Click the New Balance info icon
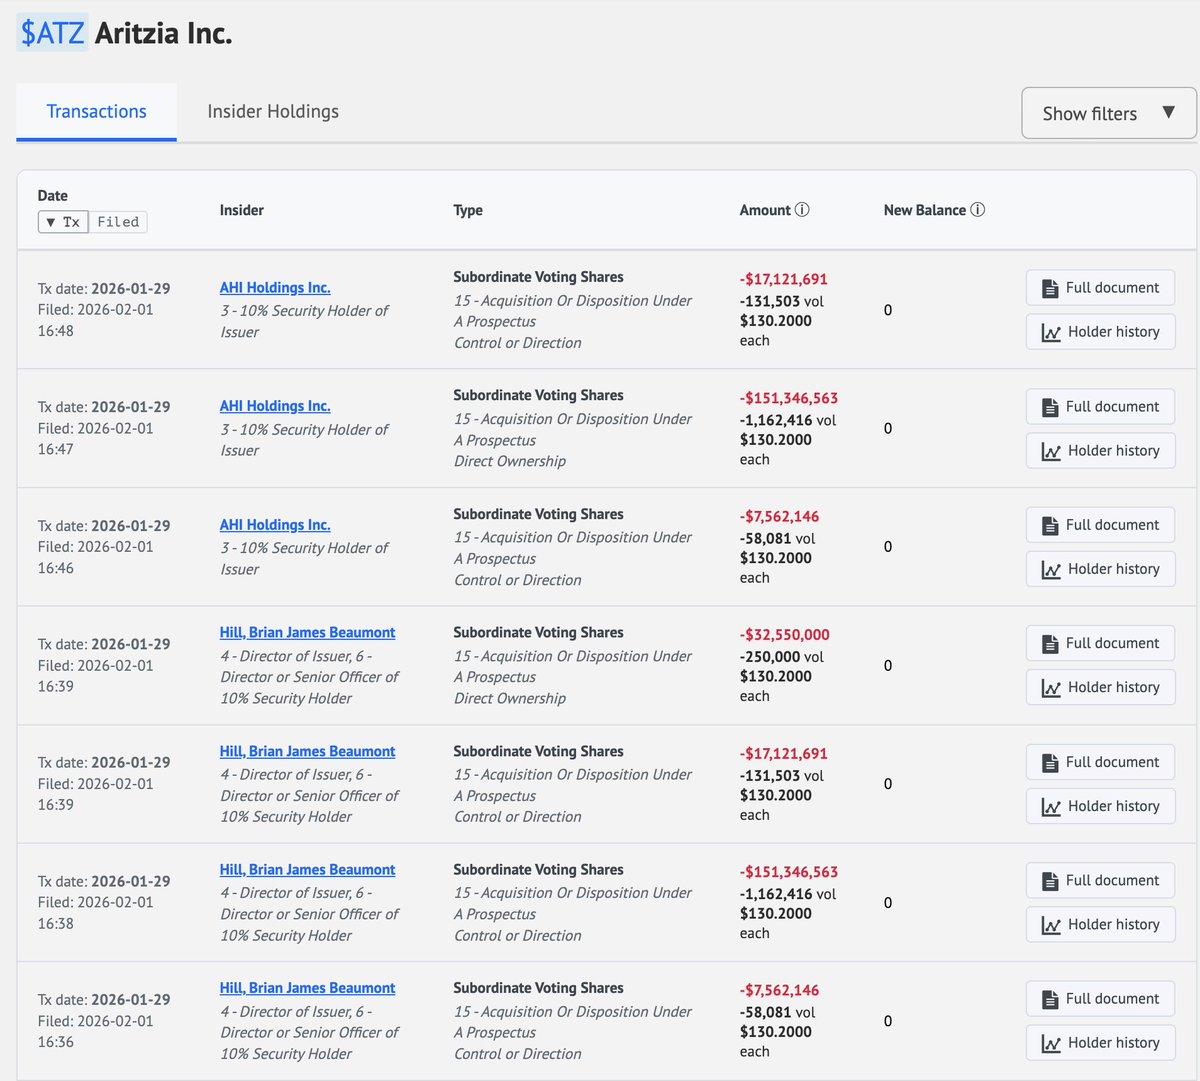This screenshot has width=1200, height=1081. pos(978,210)
